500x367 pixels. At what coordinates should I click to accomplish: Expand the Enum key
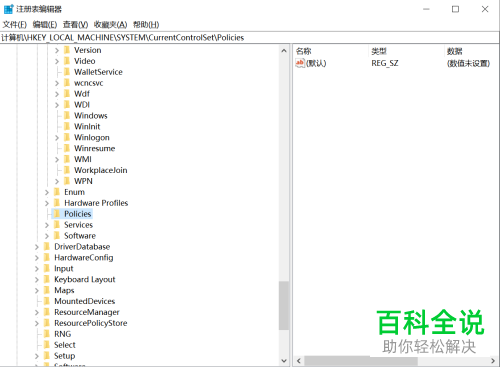47,192
